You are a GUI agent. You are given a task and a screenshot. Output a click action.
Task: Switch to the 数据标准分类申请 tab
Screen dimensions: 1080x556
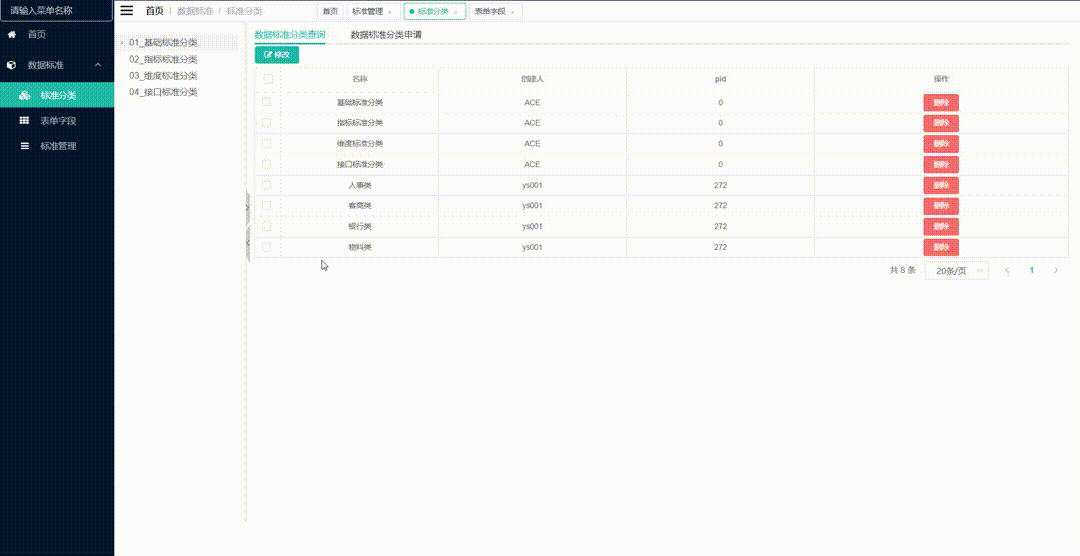[x=385, y=34]
